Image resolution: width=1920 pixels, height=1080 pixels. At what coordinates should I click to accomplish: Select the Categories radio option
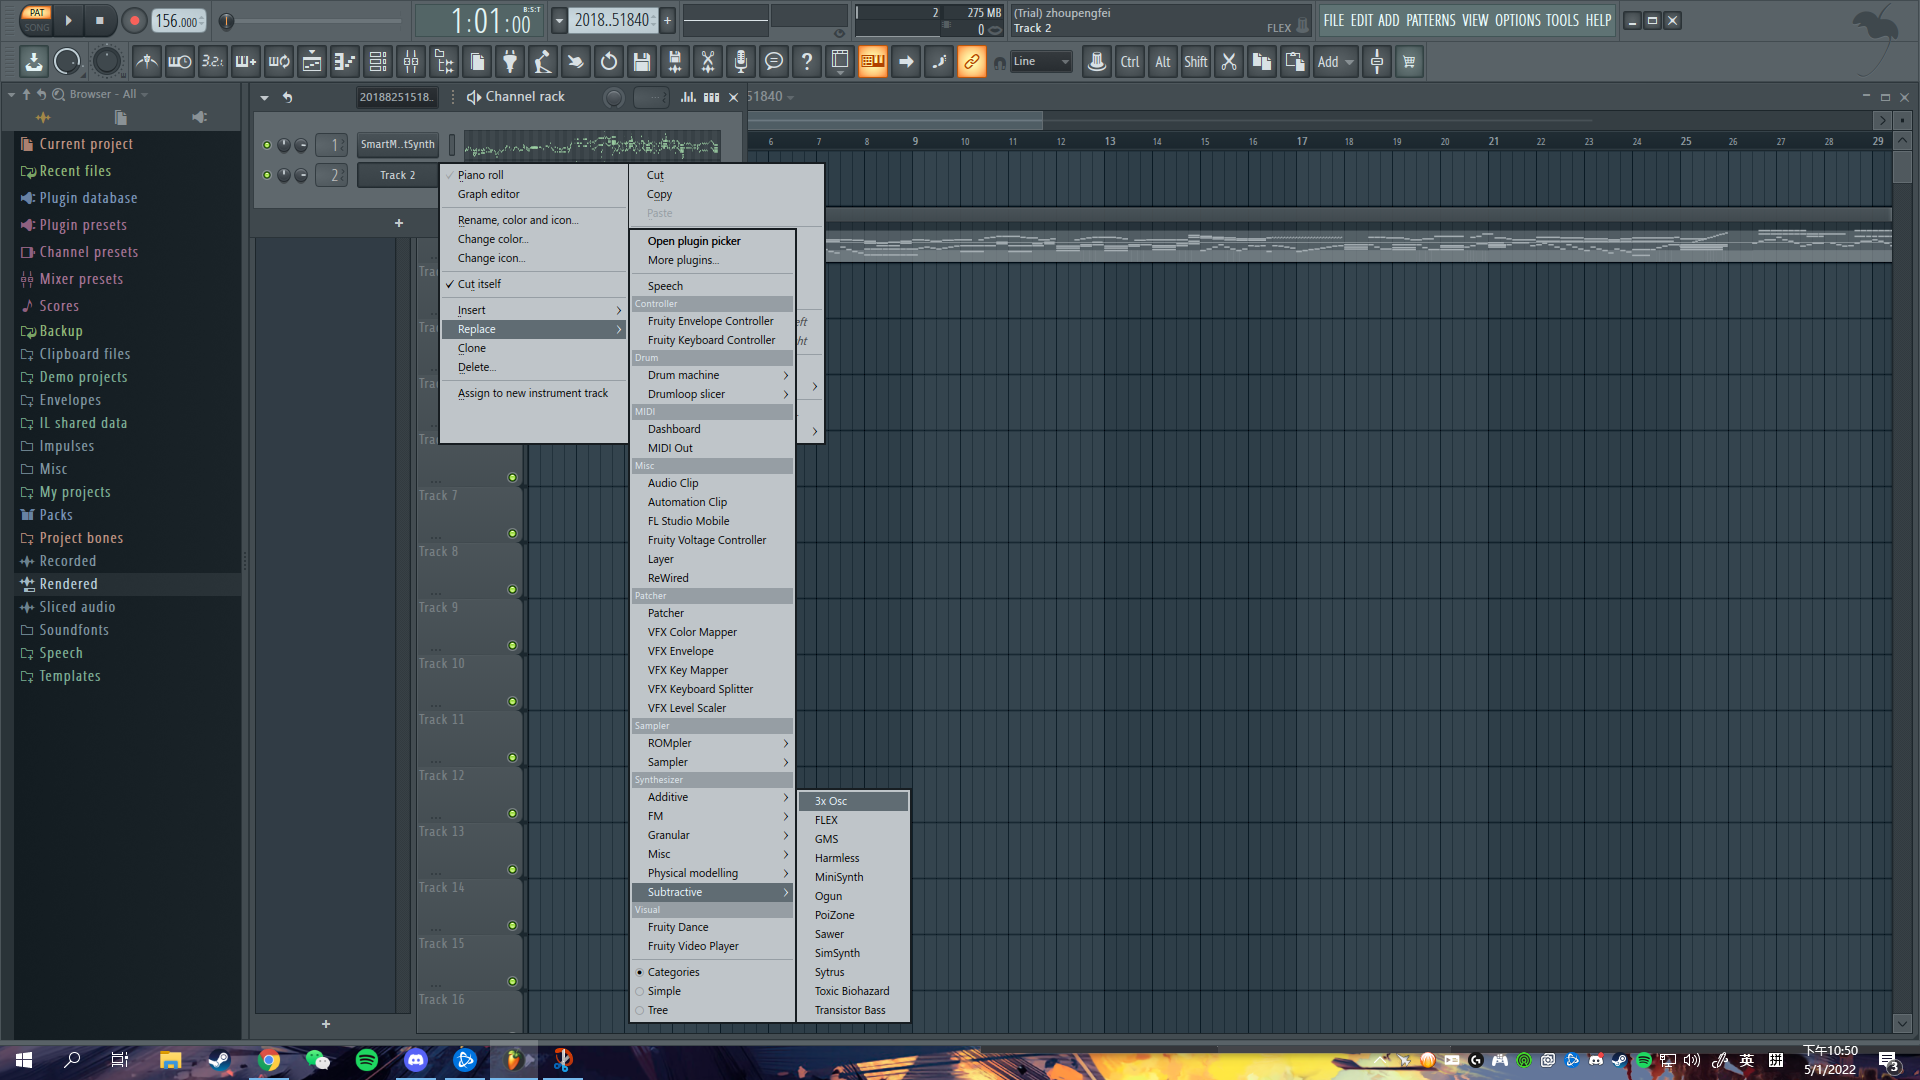tap(712, 972)
